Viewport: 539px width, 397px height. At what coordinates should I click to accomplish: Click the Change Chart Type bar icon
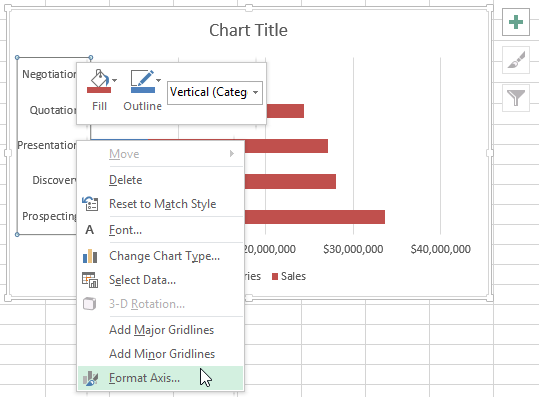pos(90,256)
